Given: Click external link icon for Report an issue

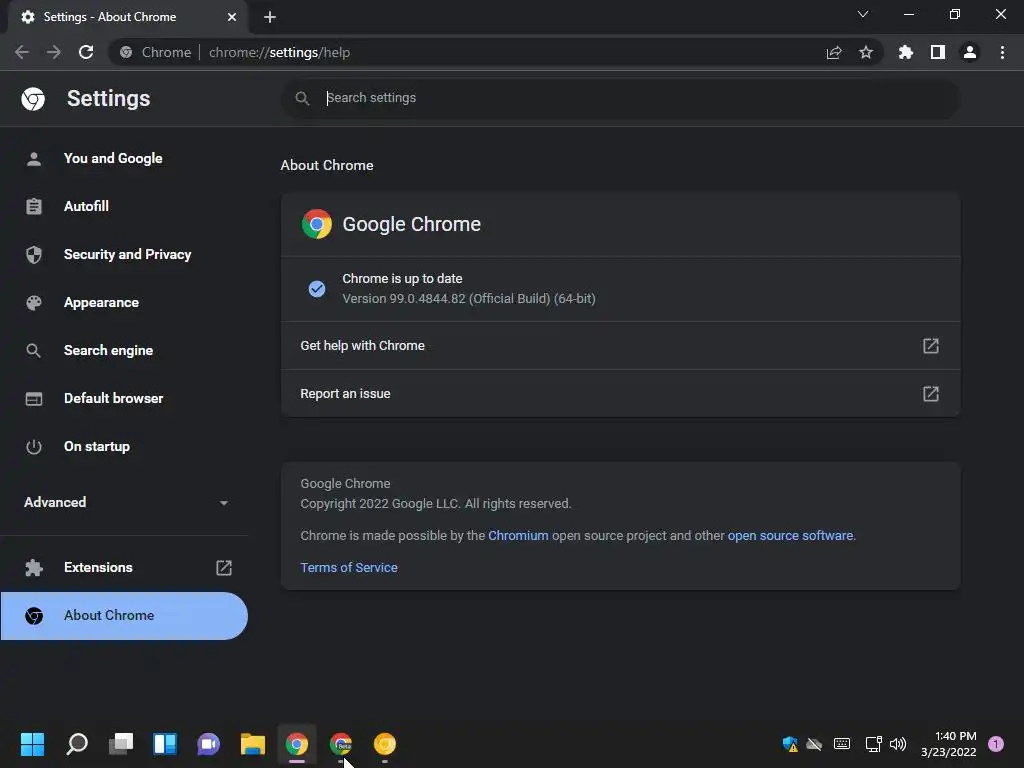Looking at the screenshot, I should (931, 394).
